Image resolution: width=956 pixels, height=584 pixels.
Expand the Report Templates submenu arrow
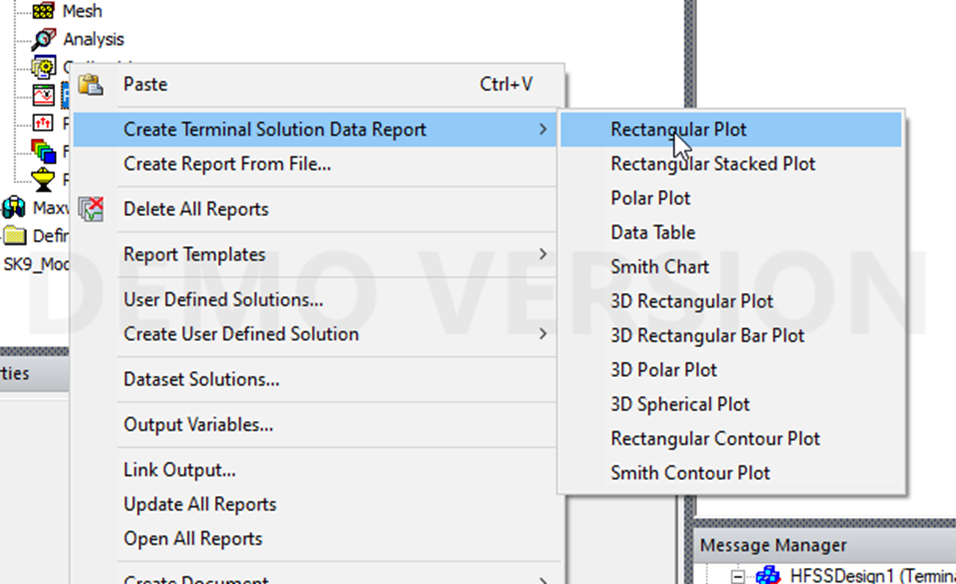coord(543,254)
